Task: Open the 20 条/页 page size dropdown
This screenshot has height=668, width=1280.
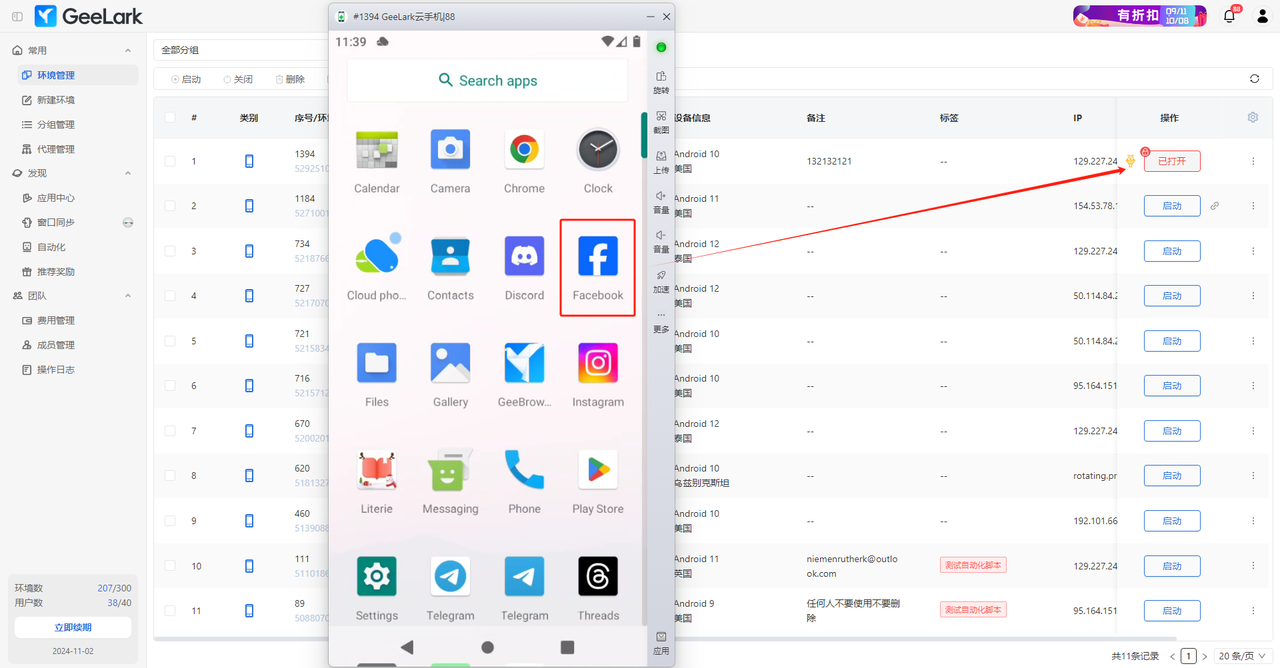Action: (1243, 656)
